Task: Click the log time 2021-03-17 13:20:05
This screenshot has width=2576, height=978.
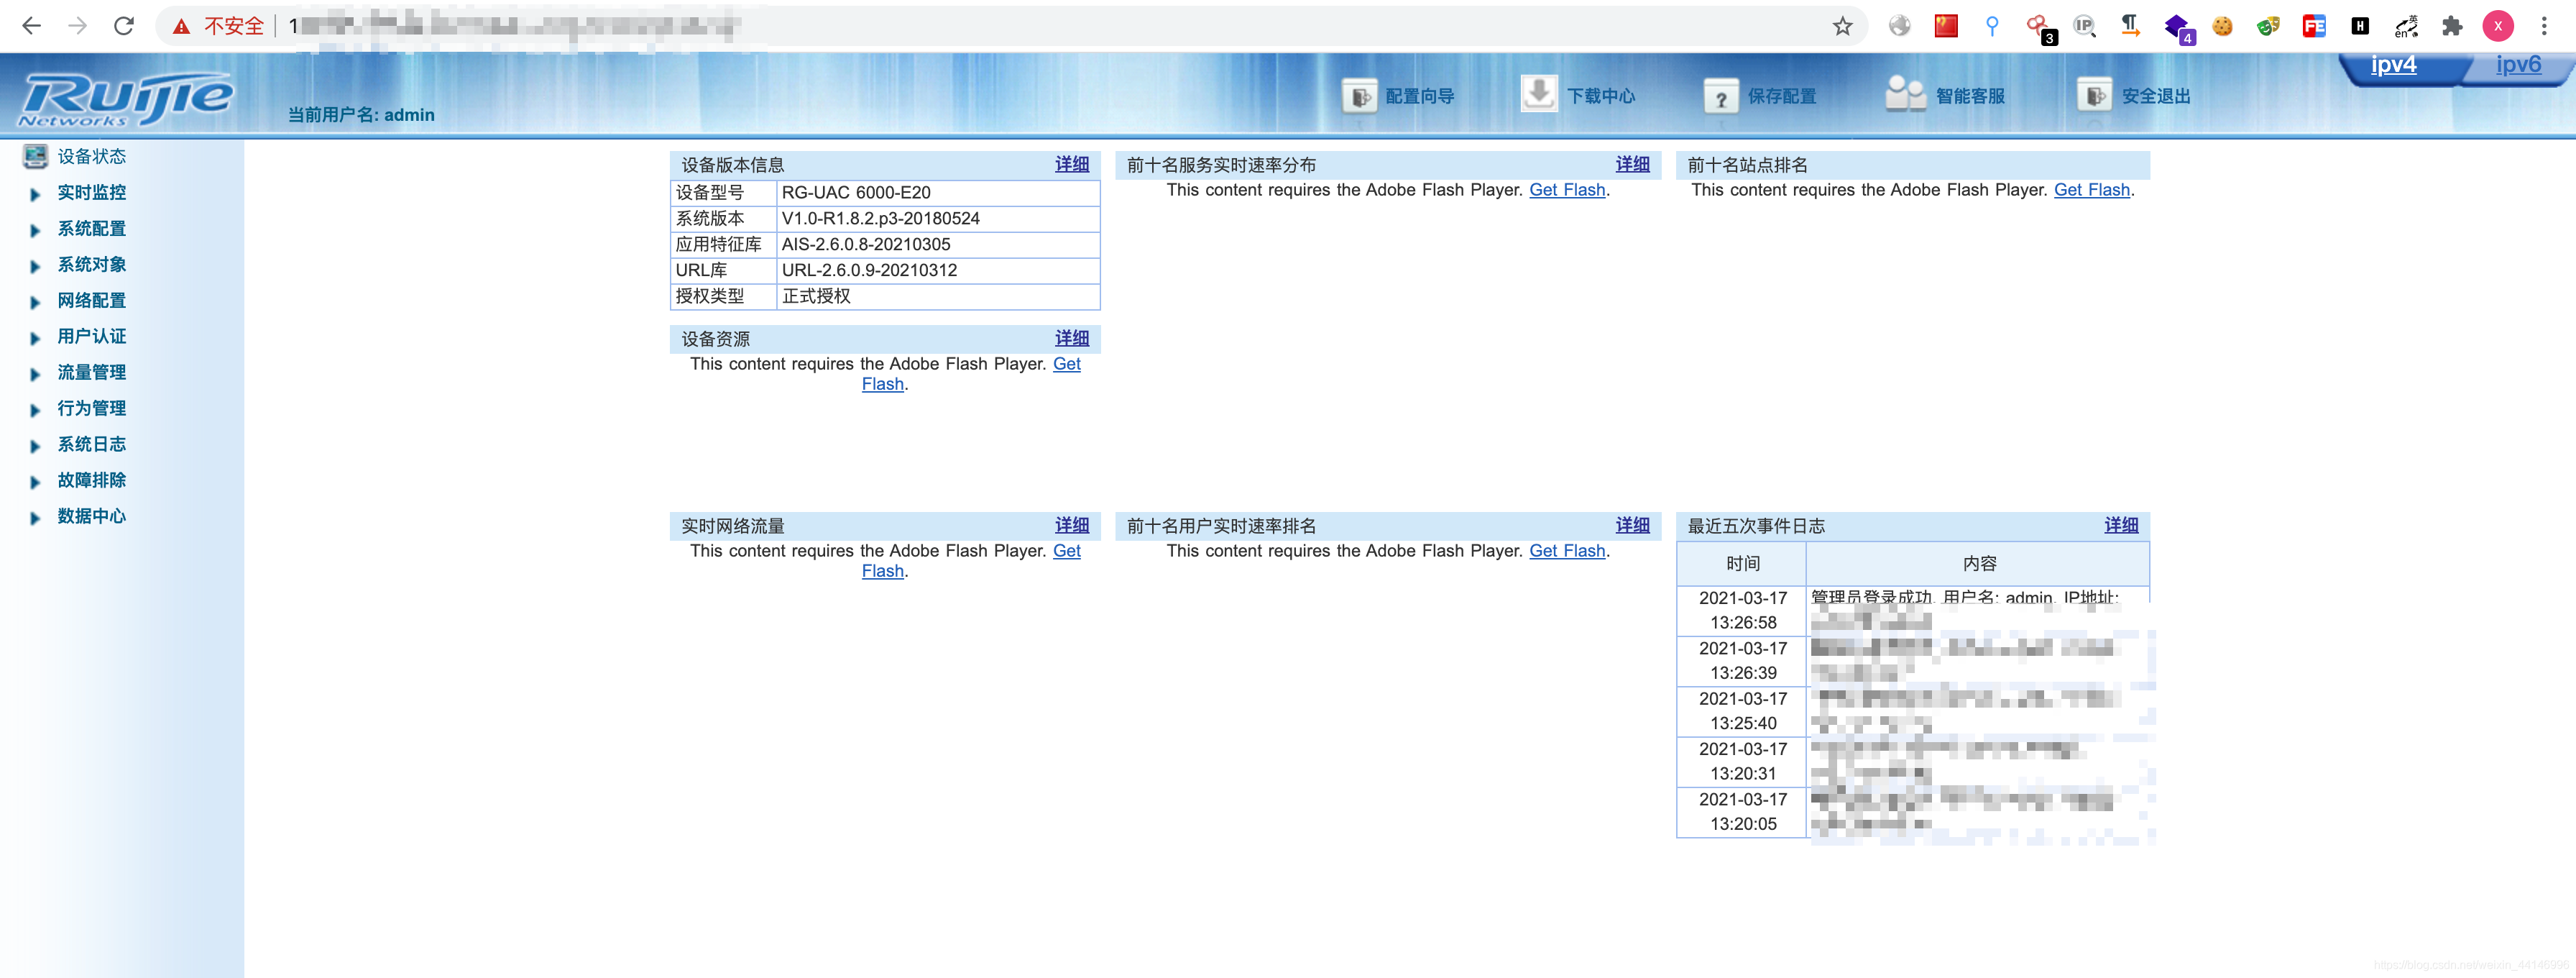Action: [1742, 812]
